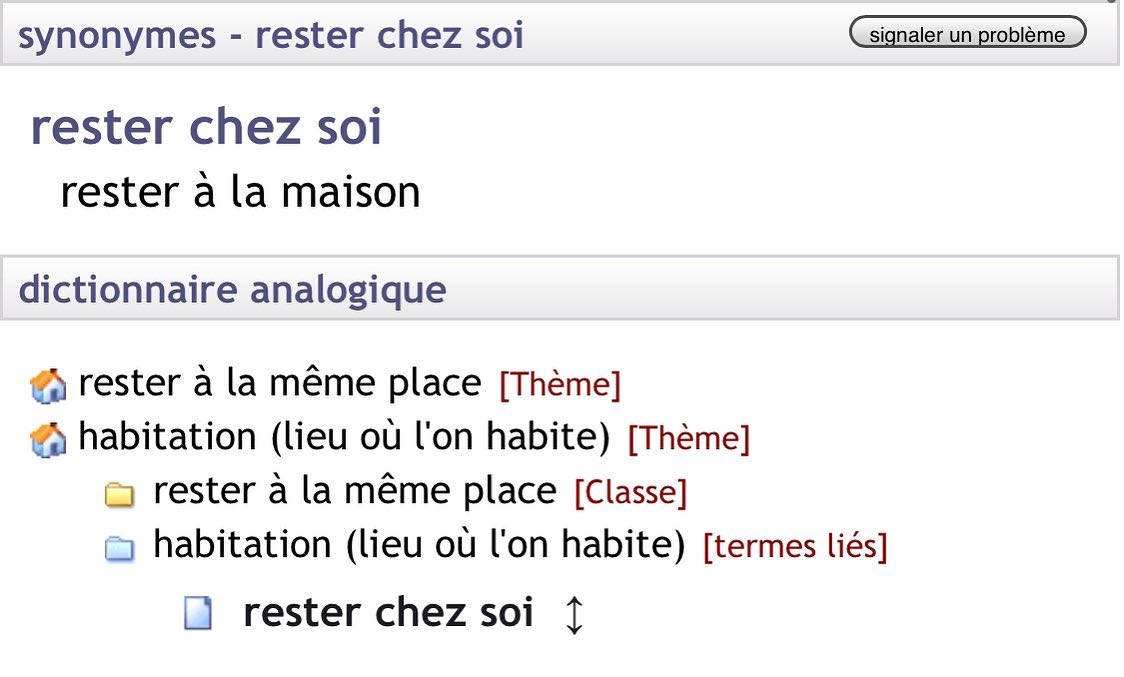Open the 'rester à la maison' synonym
Image resolution: width=1124 pixels, height=677 pixels.
point(240,192)
